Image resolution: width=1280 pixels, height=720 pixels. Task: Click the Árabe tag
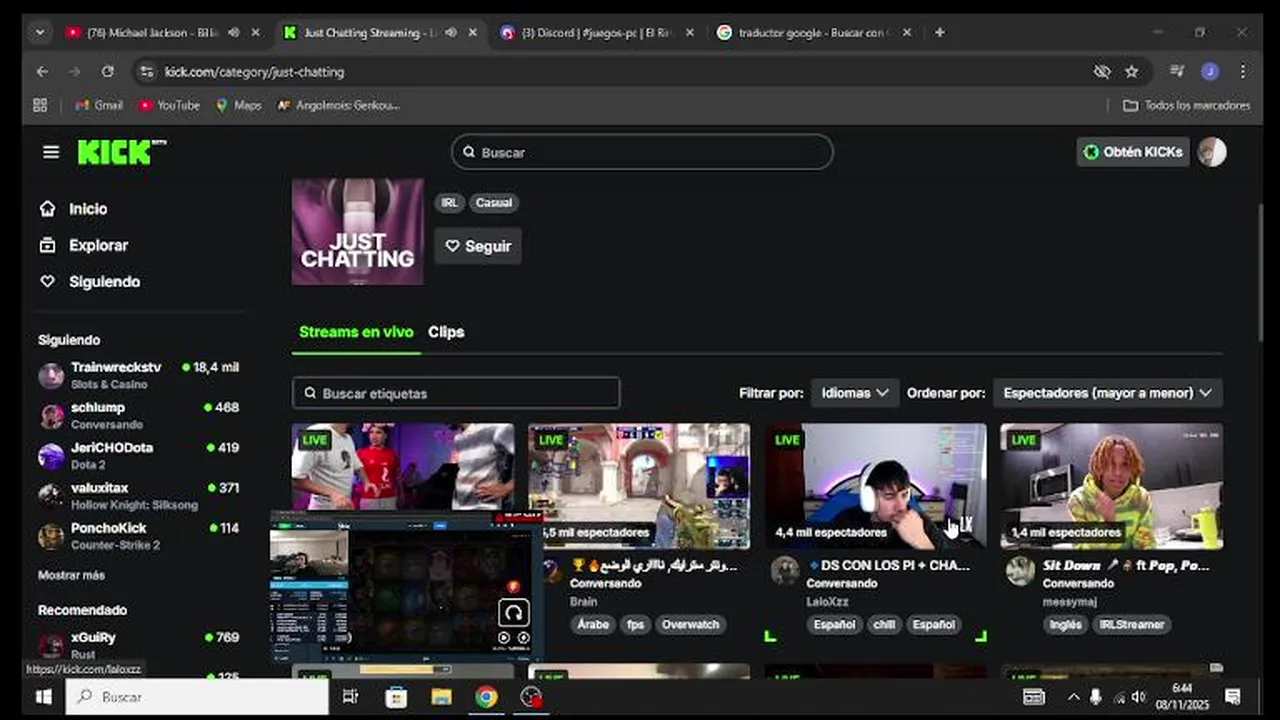coord(593,624)
